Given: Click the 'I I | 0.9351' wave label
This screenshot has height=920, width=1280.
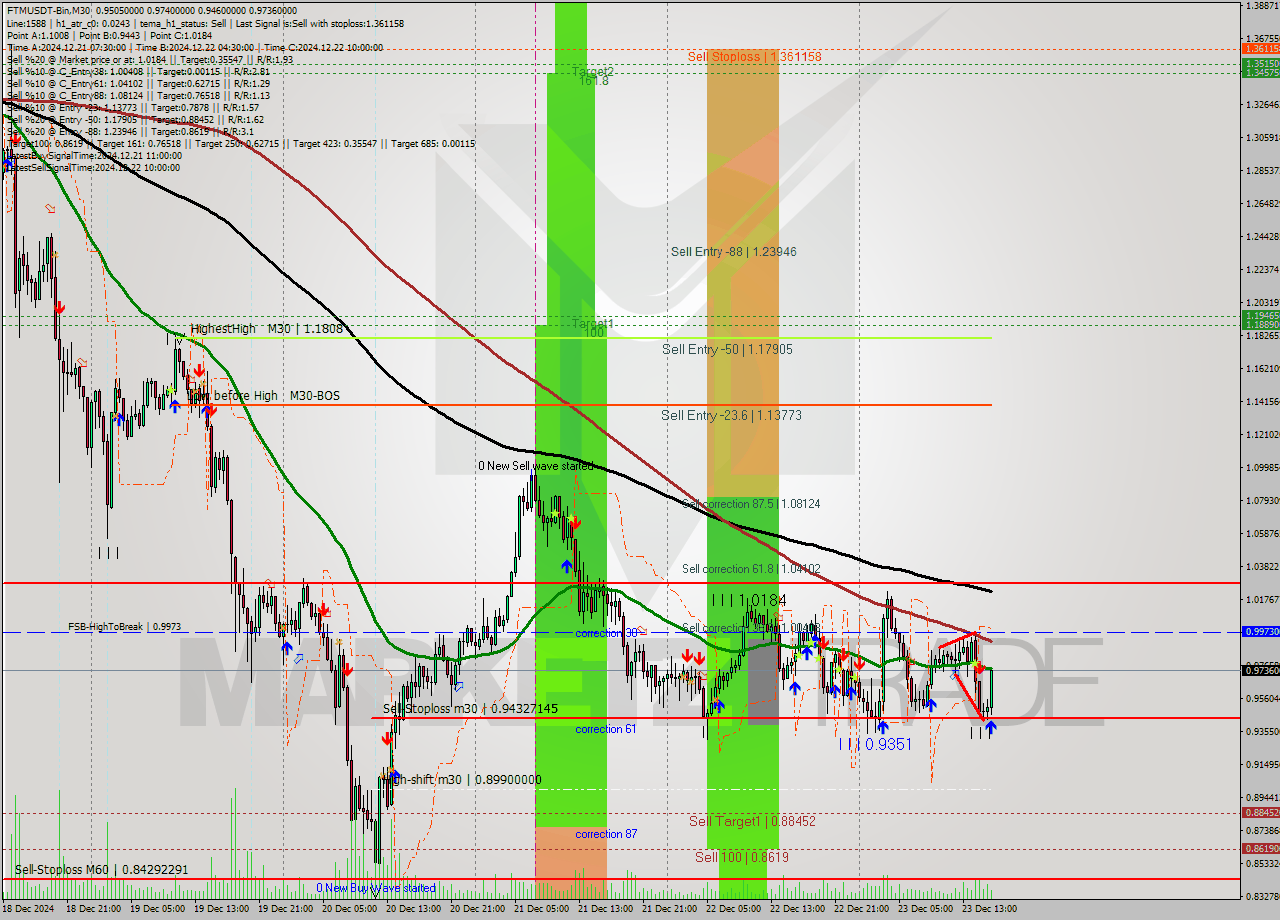Looking at the screenshot, I should coord(875,744).
